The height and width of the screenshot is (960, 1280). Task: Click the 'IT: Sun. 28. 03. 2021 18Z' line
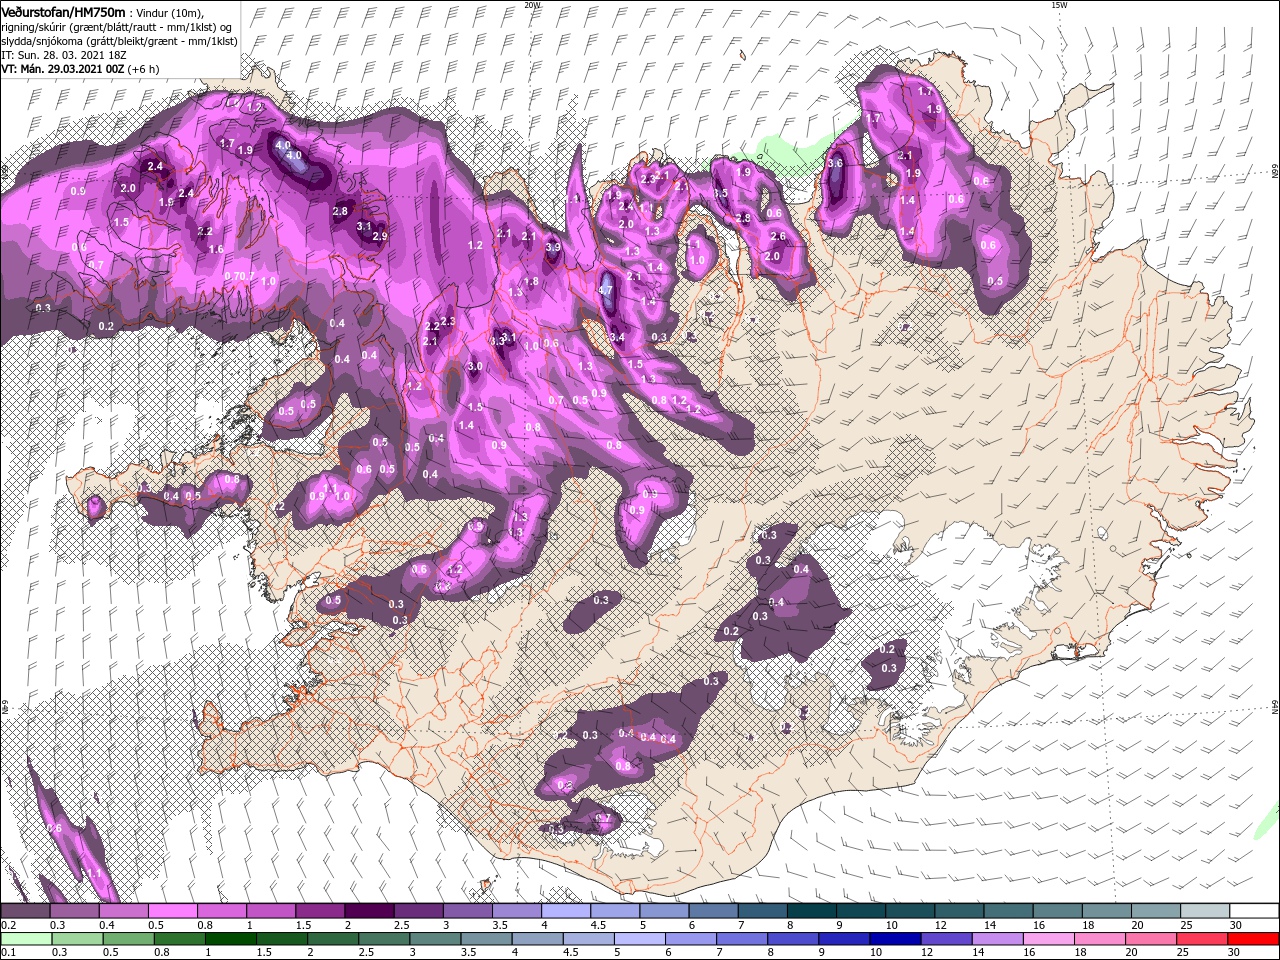point(65,55)
